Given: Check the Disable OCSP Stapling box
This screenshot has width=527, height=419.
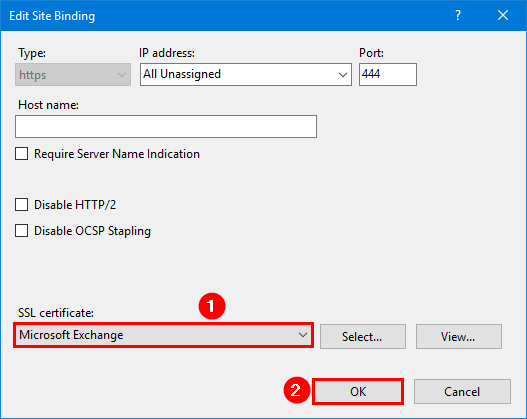Looking at the screenshot, I should click(x=22, y=231).
